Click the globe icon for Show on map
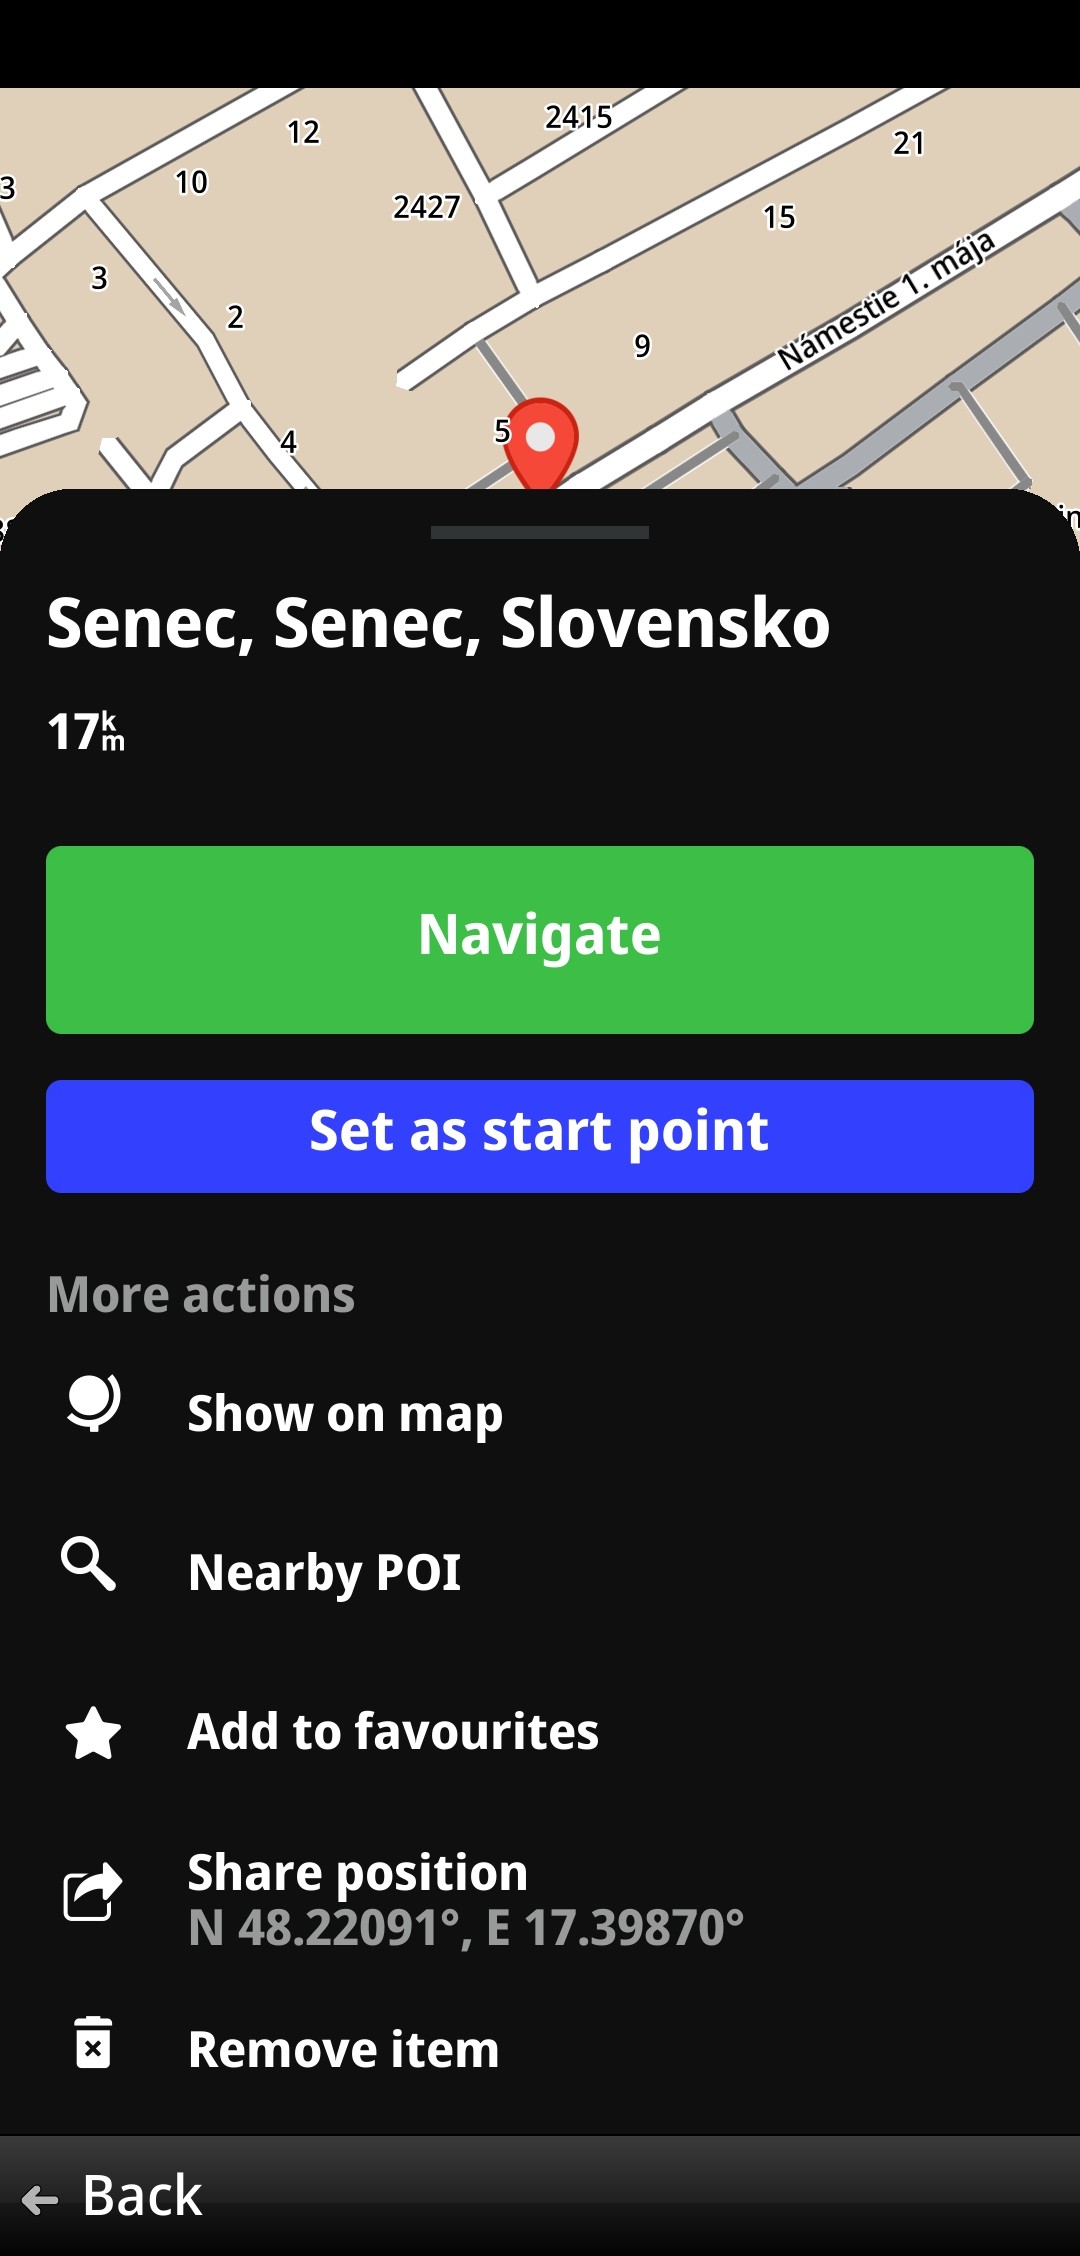The image size is (1080, 2256). tap(93, 1404)
